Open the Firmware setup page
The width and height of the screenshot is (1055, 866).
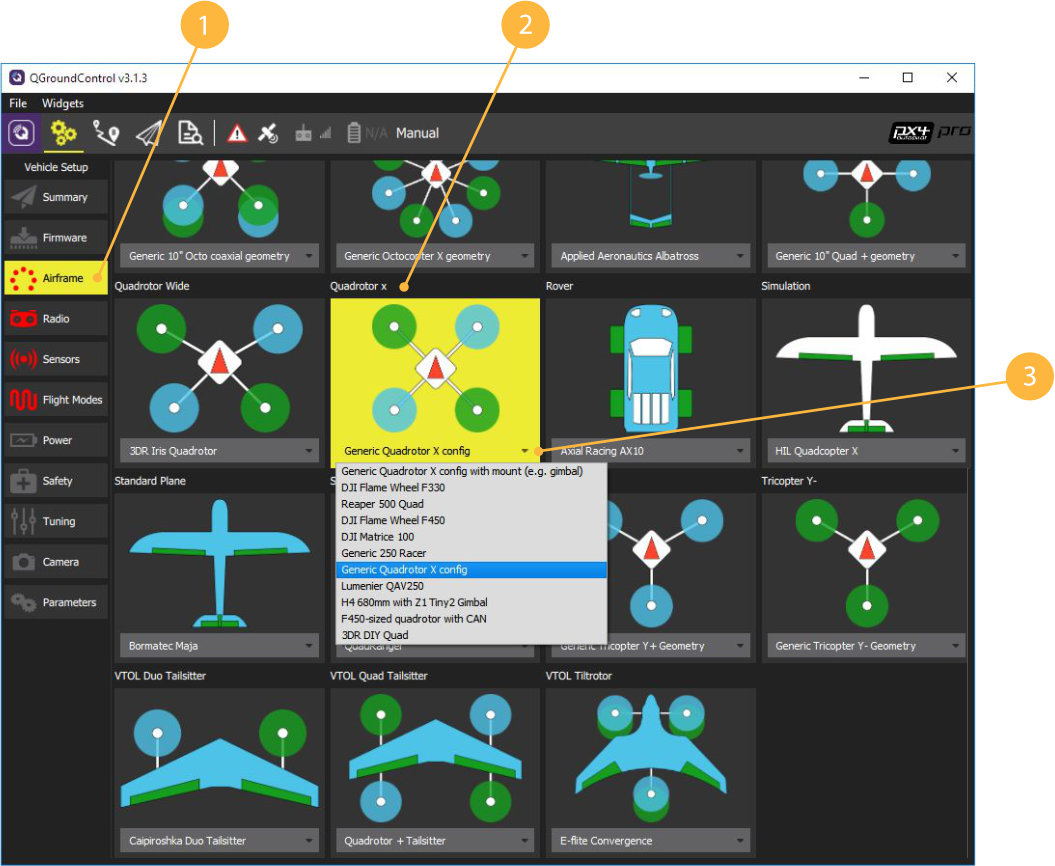point(56,238)
